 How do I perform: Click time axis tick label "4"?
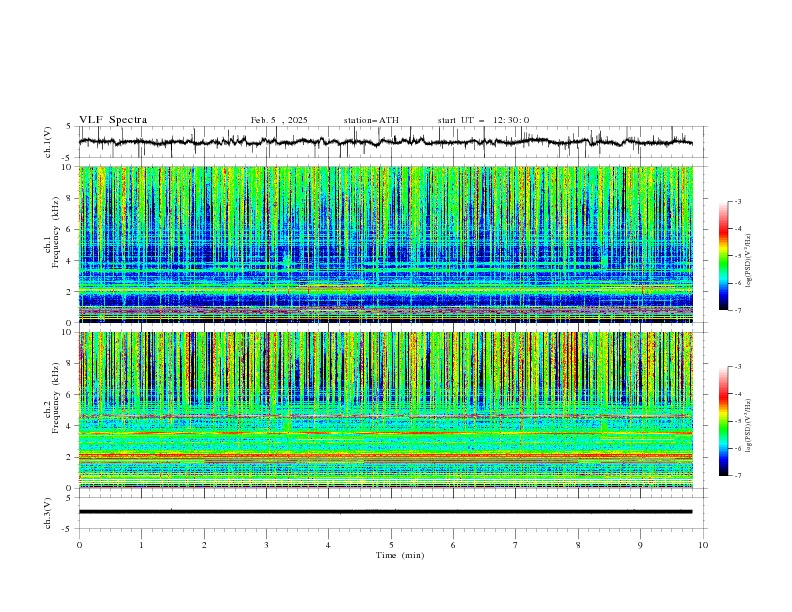329,545
